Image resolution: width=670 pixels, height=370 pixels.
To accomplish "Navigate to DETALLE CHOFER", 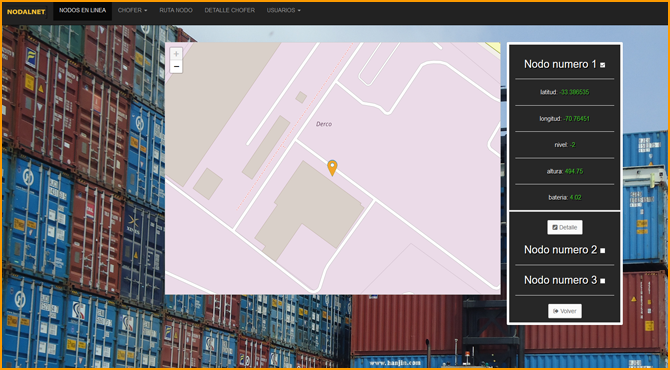I will coord(229,10).
